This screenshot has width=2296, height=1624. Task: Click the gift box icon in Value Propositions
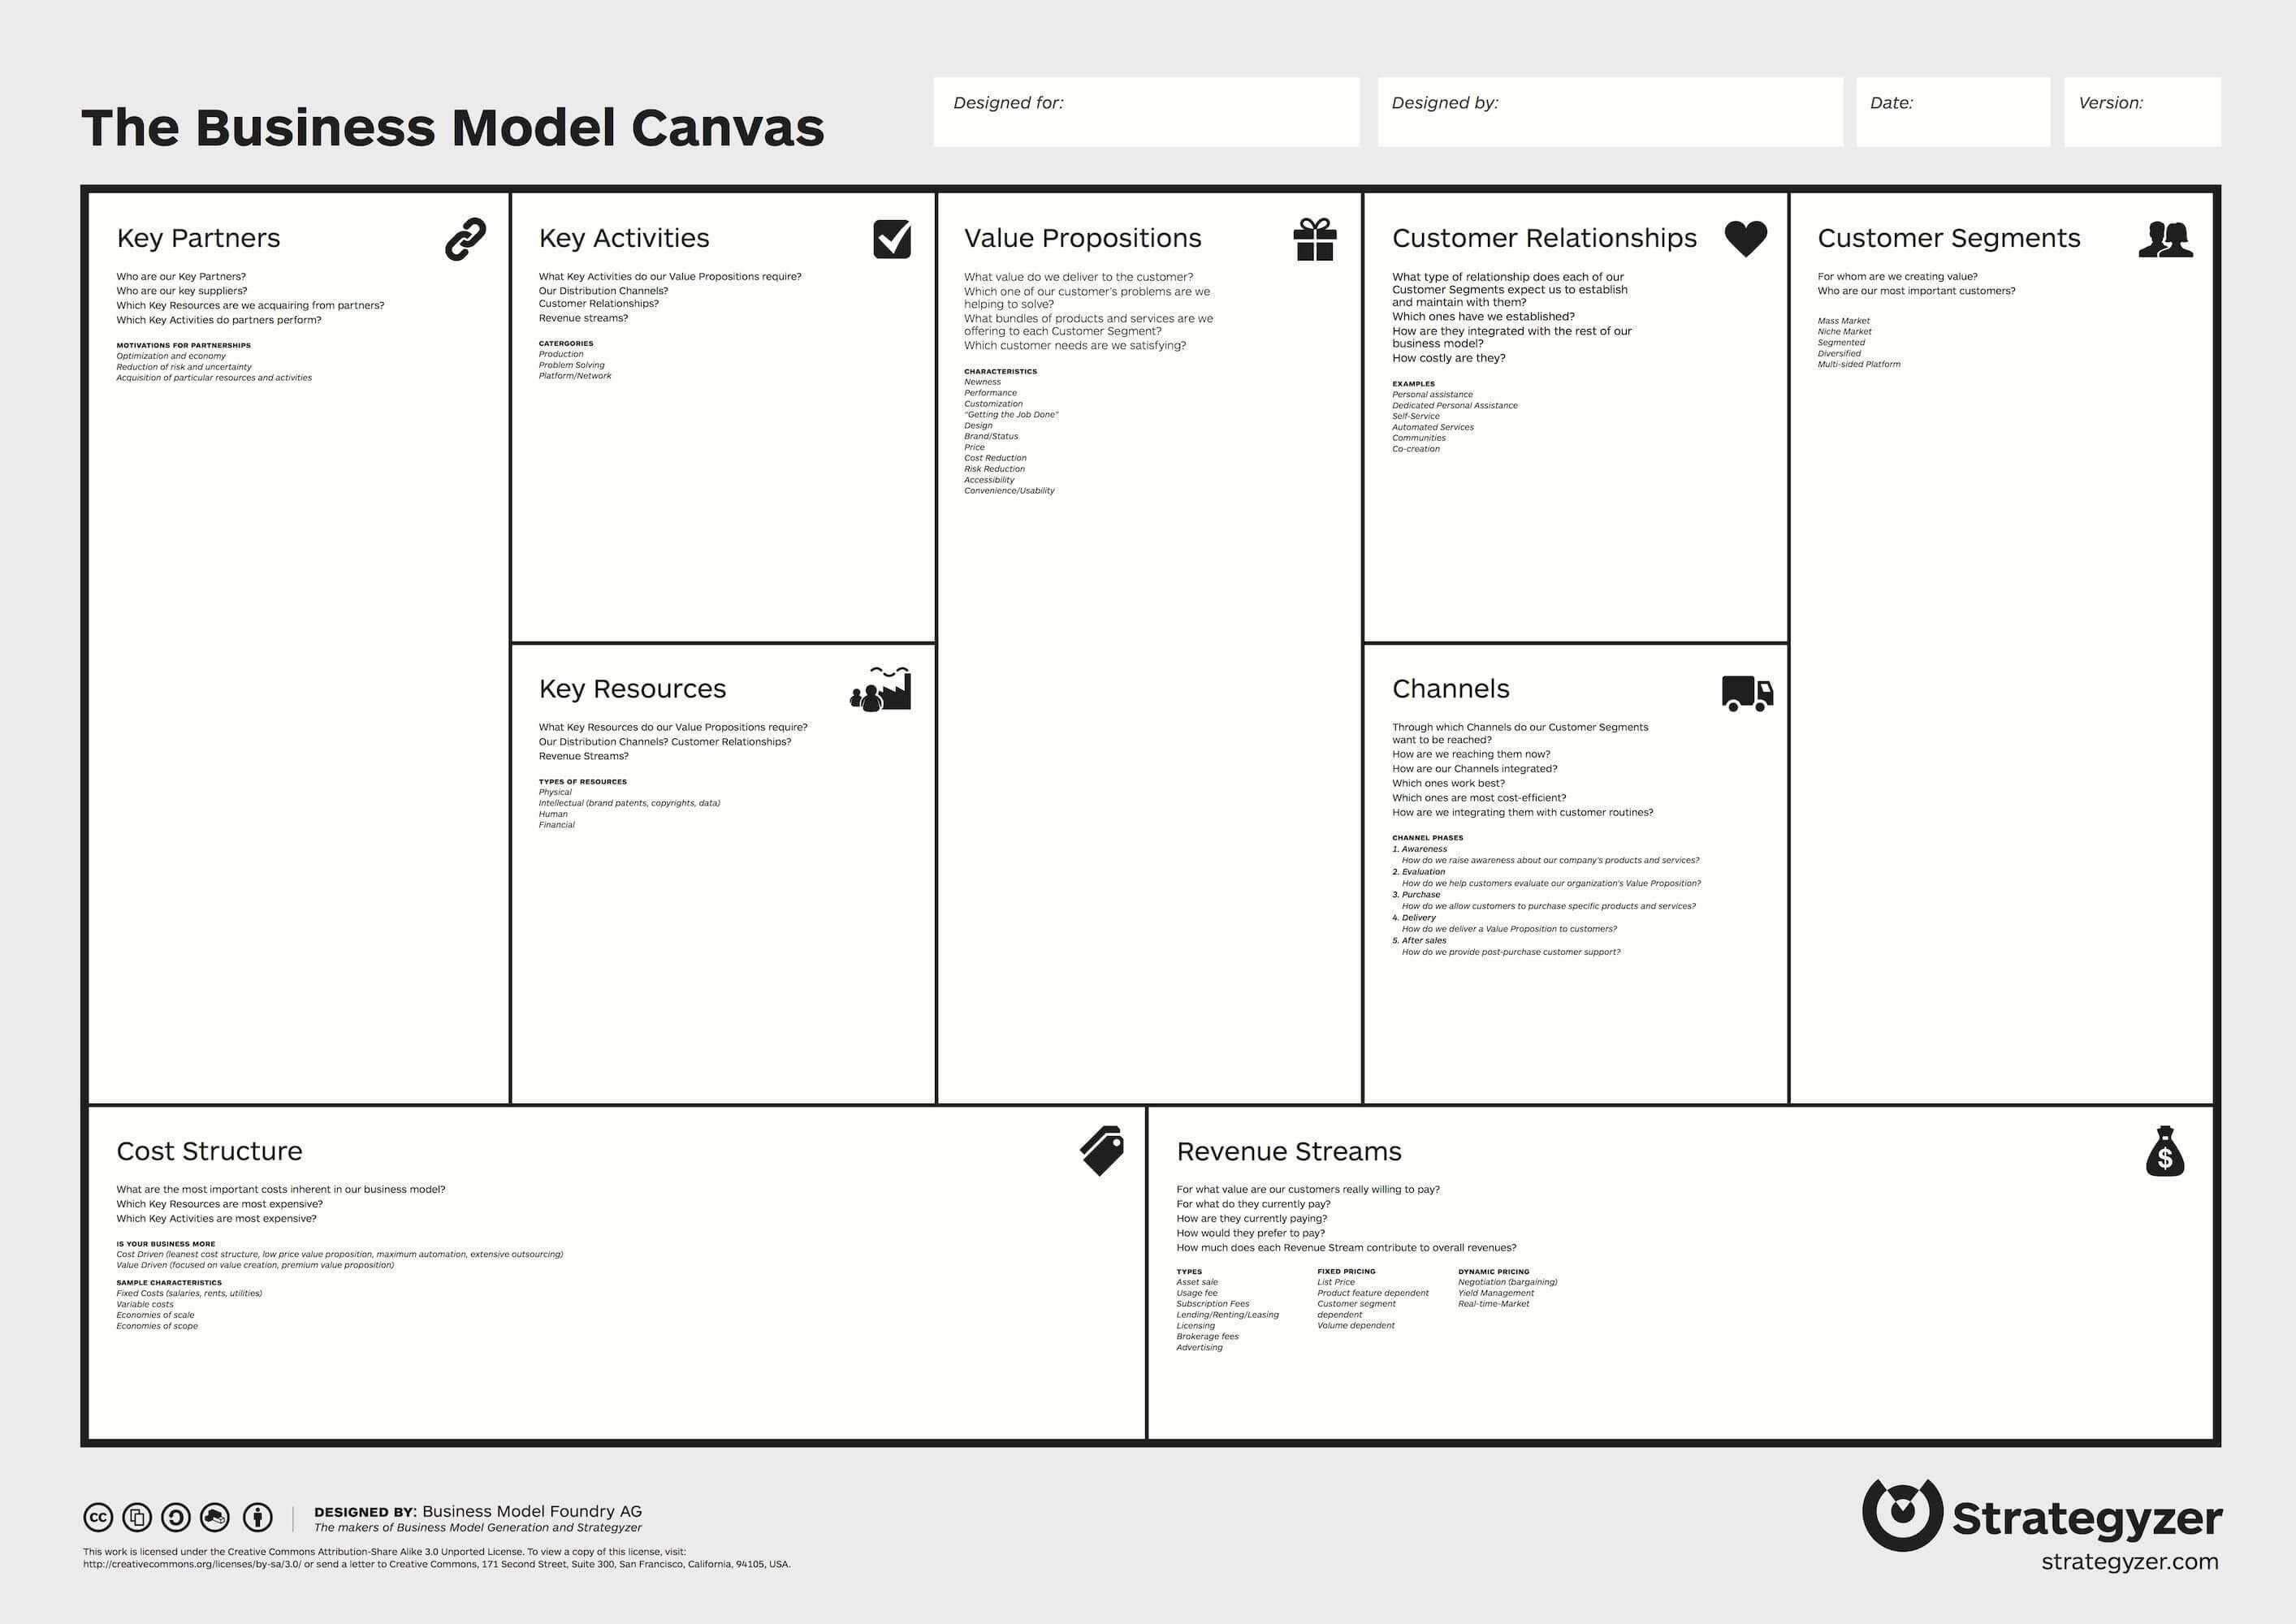pyautogui.click(x=1314, y=239)
